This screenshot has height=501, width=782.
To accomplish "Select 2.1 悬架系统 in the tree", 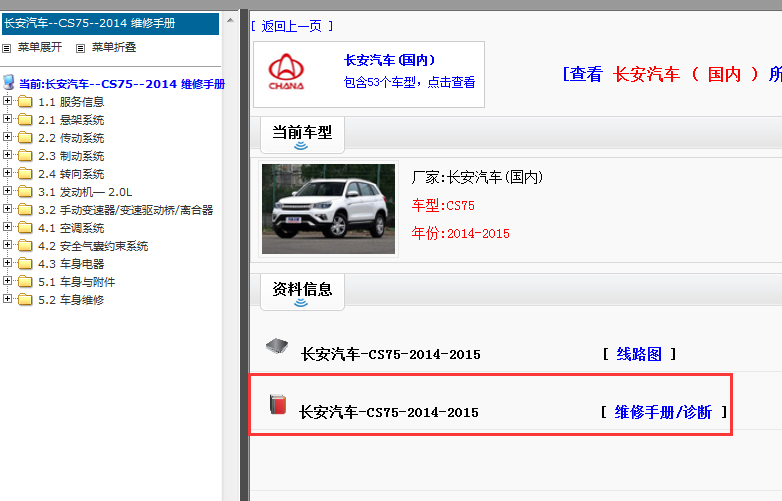I will (x=71, y=120).
